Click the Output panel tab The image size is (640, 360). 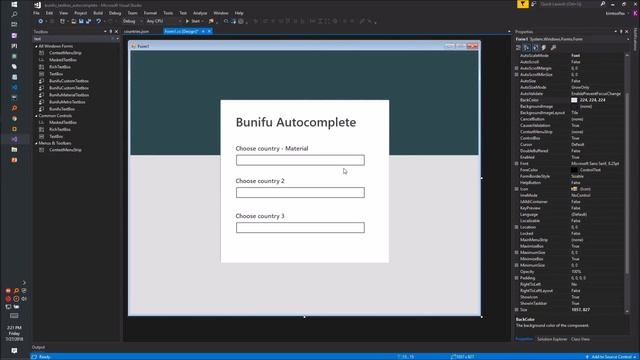pyautogui.click(x=38, y=347)
